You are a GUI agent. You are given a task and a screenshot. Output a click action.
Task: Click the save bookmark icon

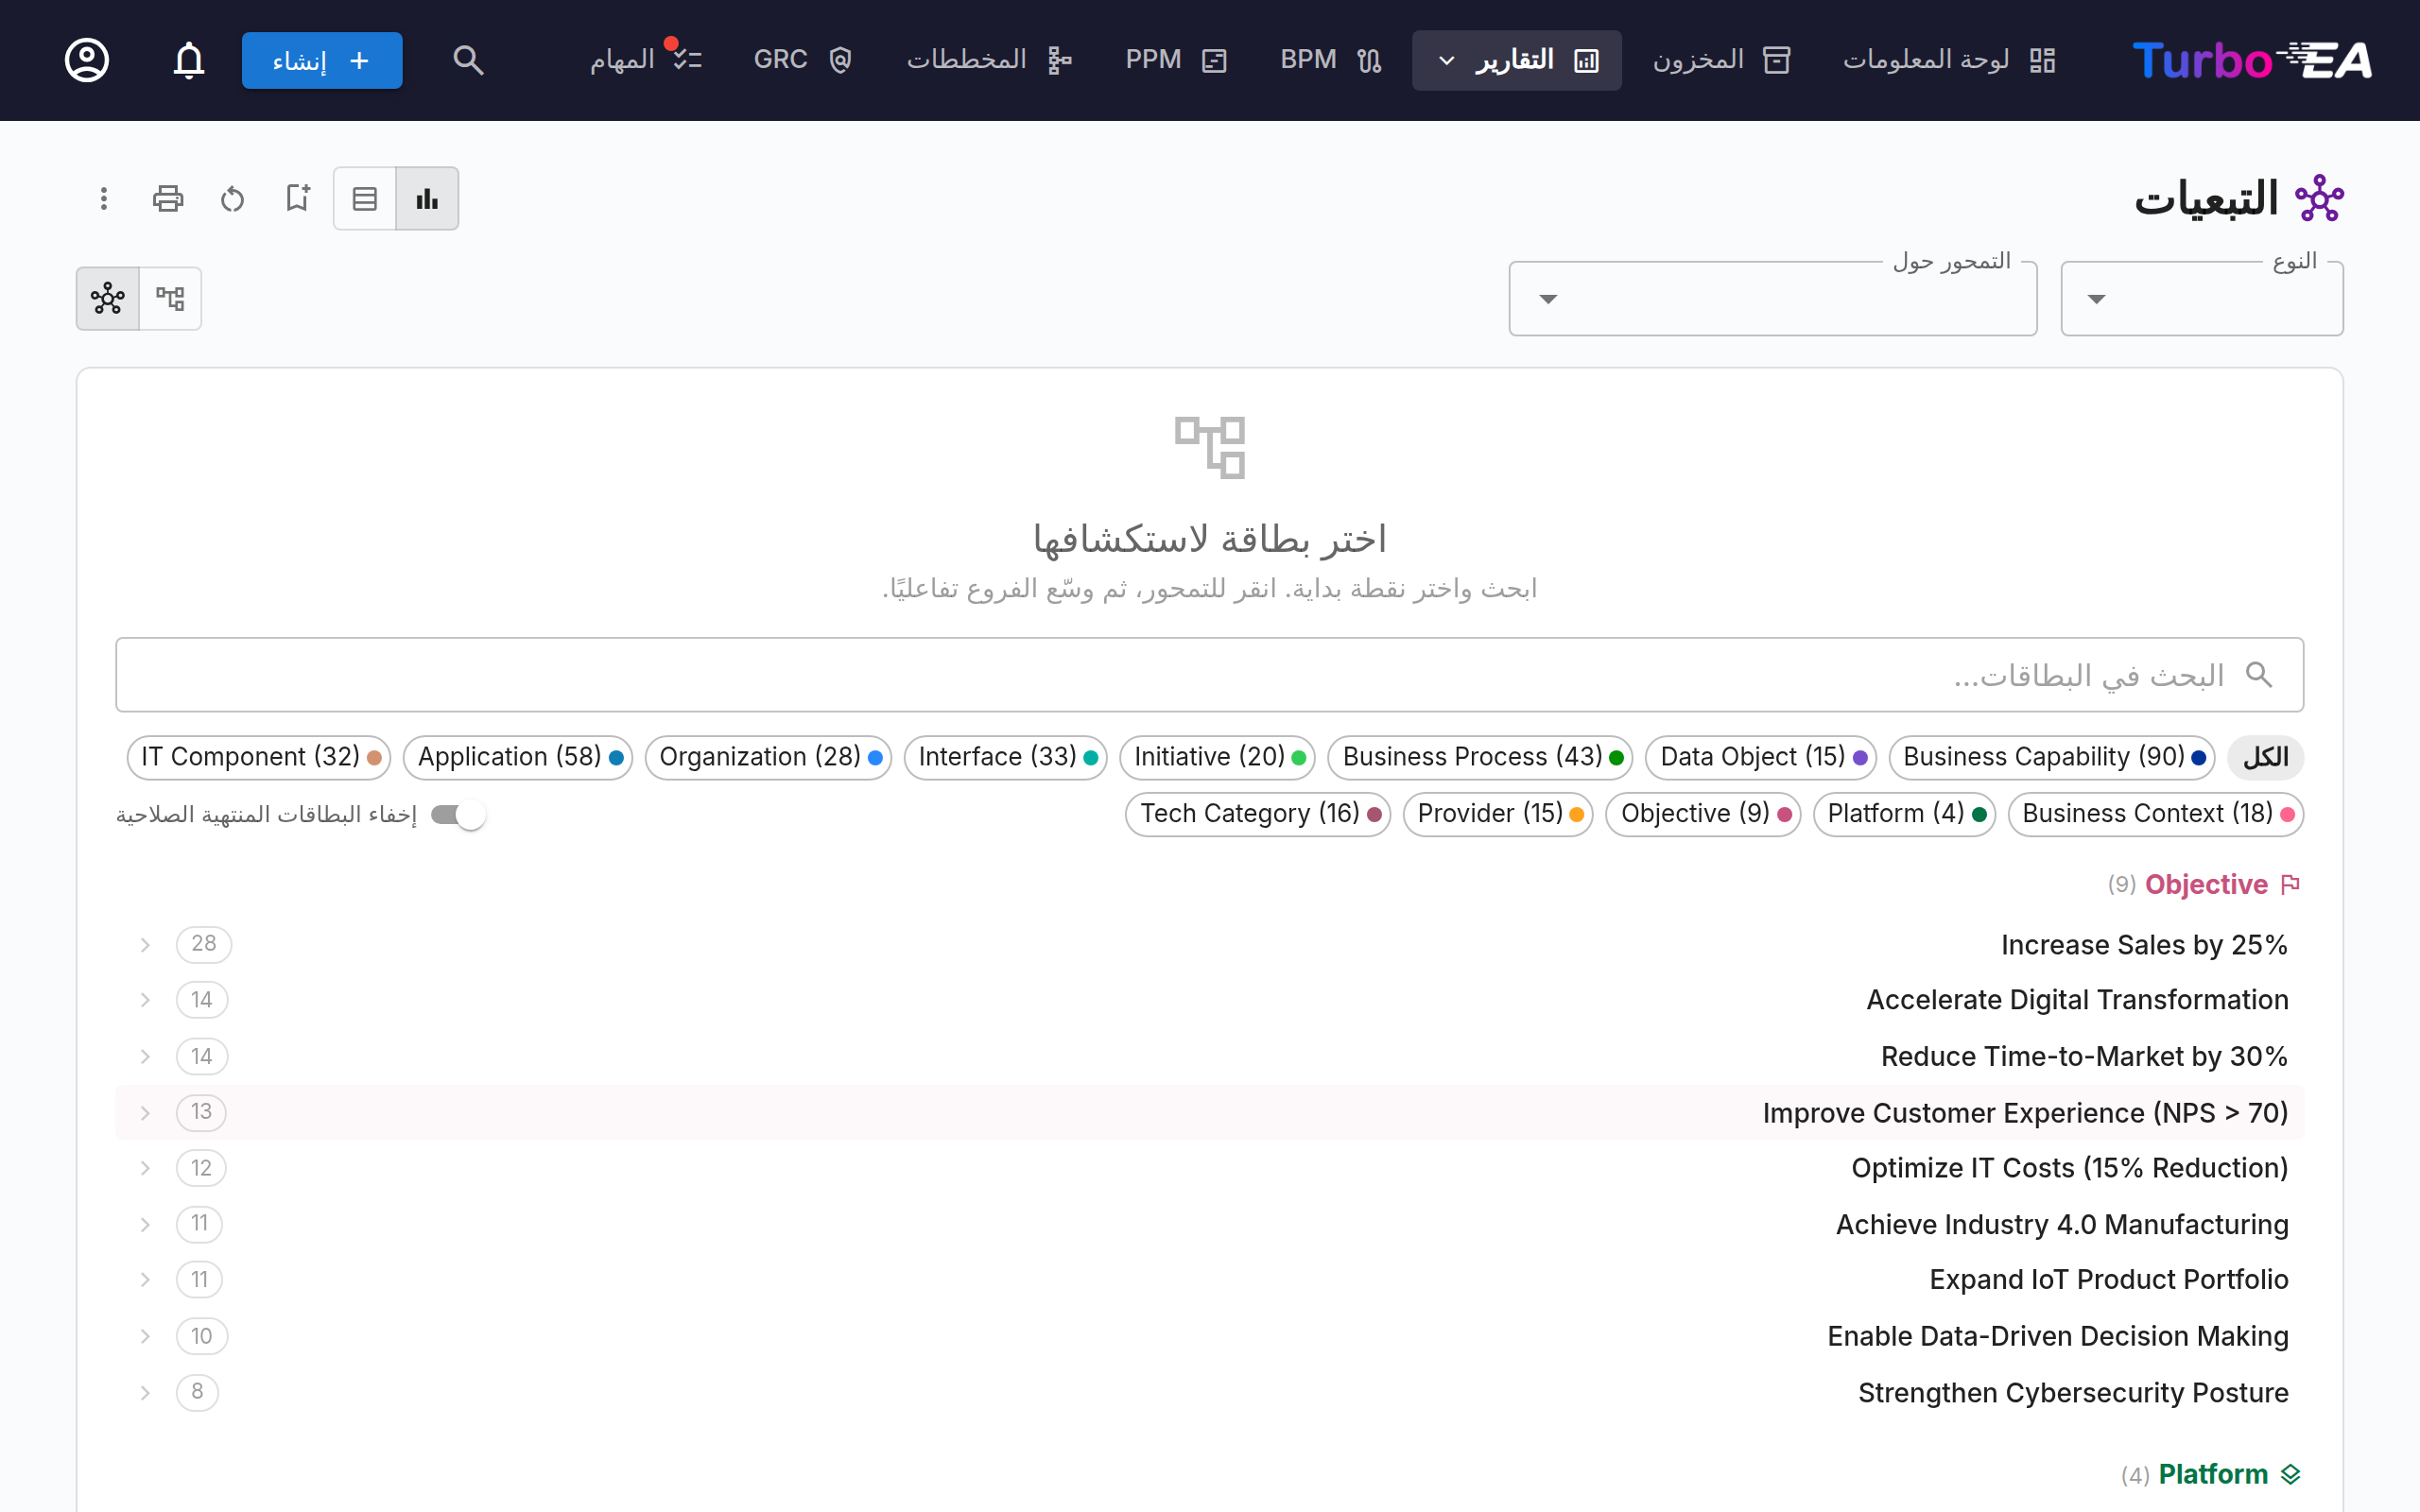pyautogui.click(x=297, y=198)
